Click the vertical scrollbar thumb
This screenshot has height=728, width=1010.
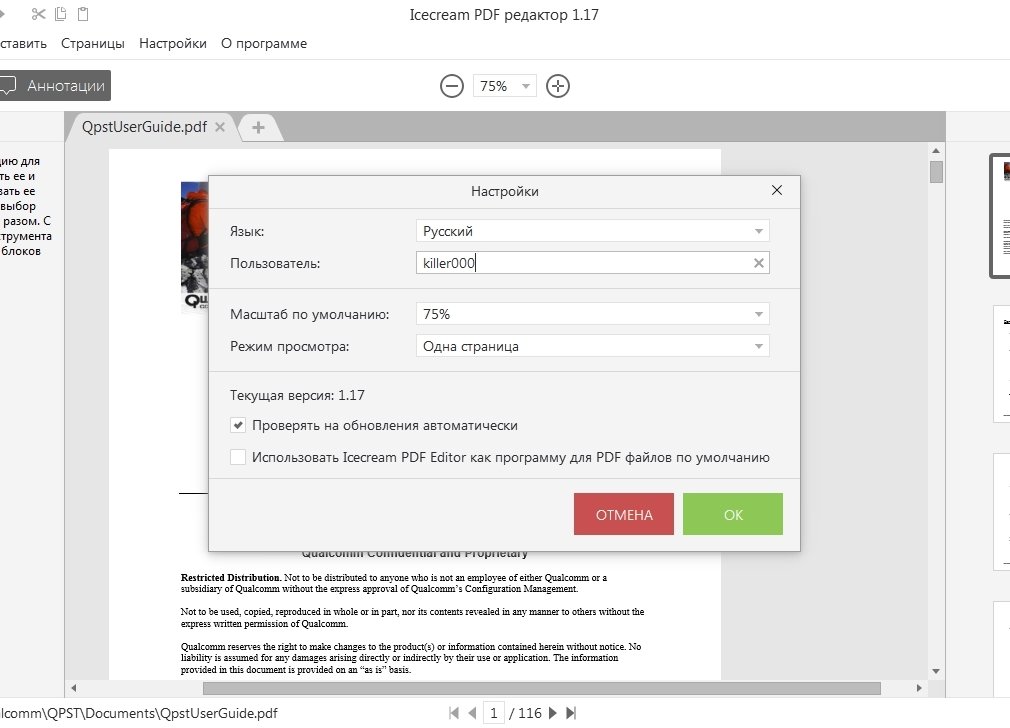[x=936, y=172]
